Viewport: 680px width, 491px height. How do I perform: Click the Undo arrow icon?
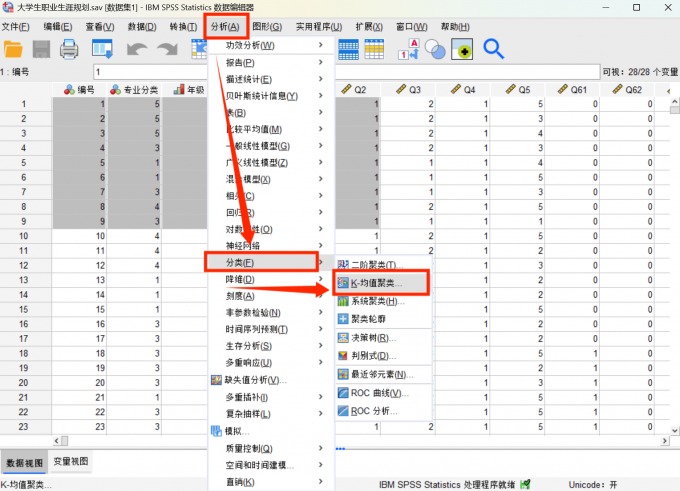pos(137,49)
